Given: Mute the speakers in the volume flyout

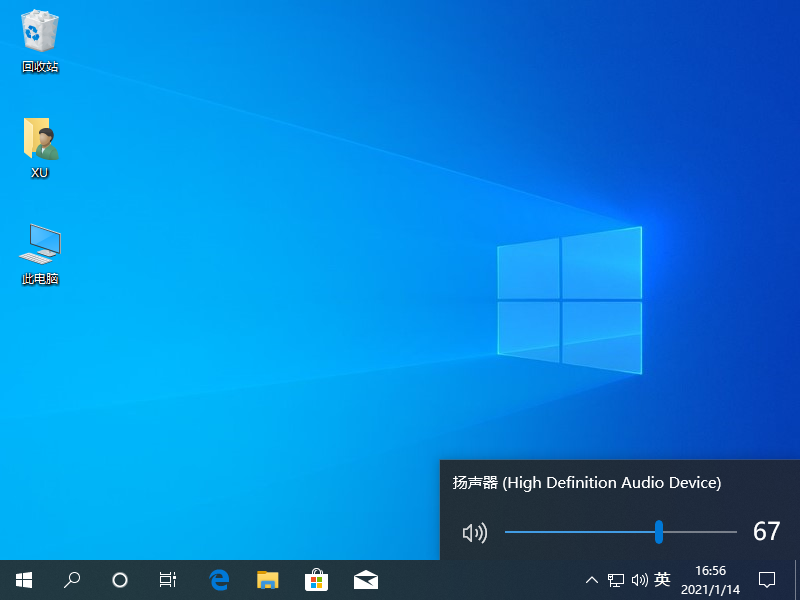Looking at the screenshot, I should click(474, 533).
